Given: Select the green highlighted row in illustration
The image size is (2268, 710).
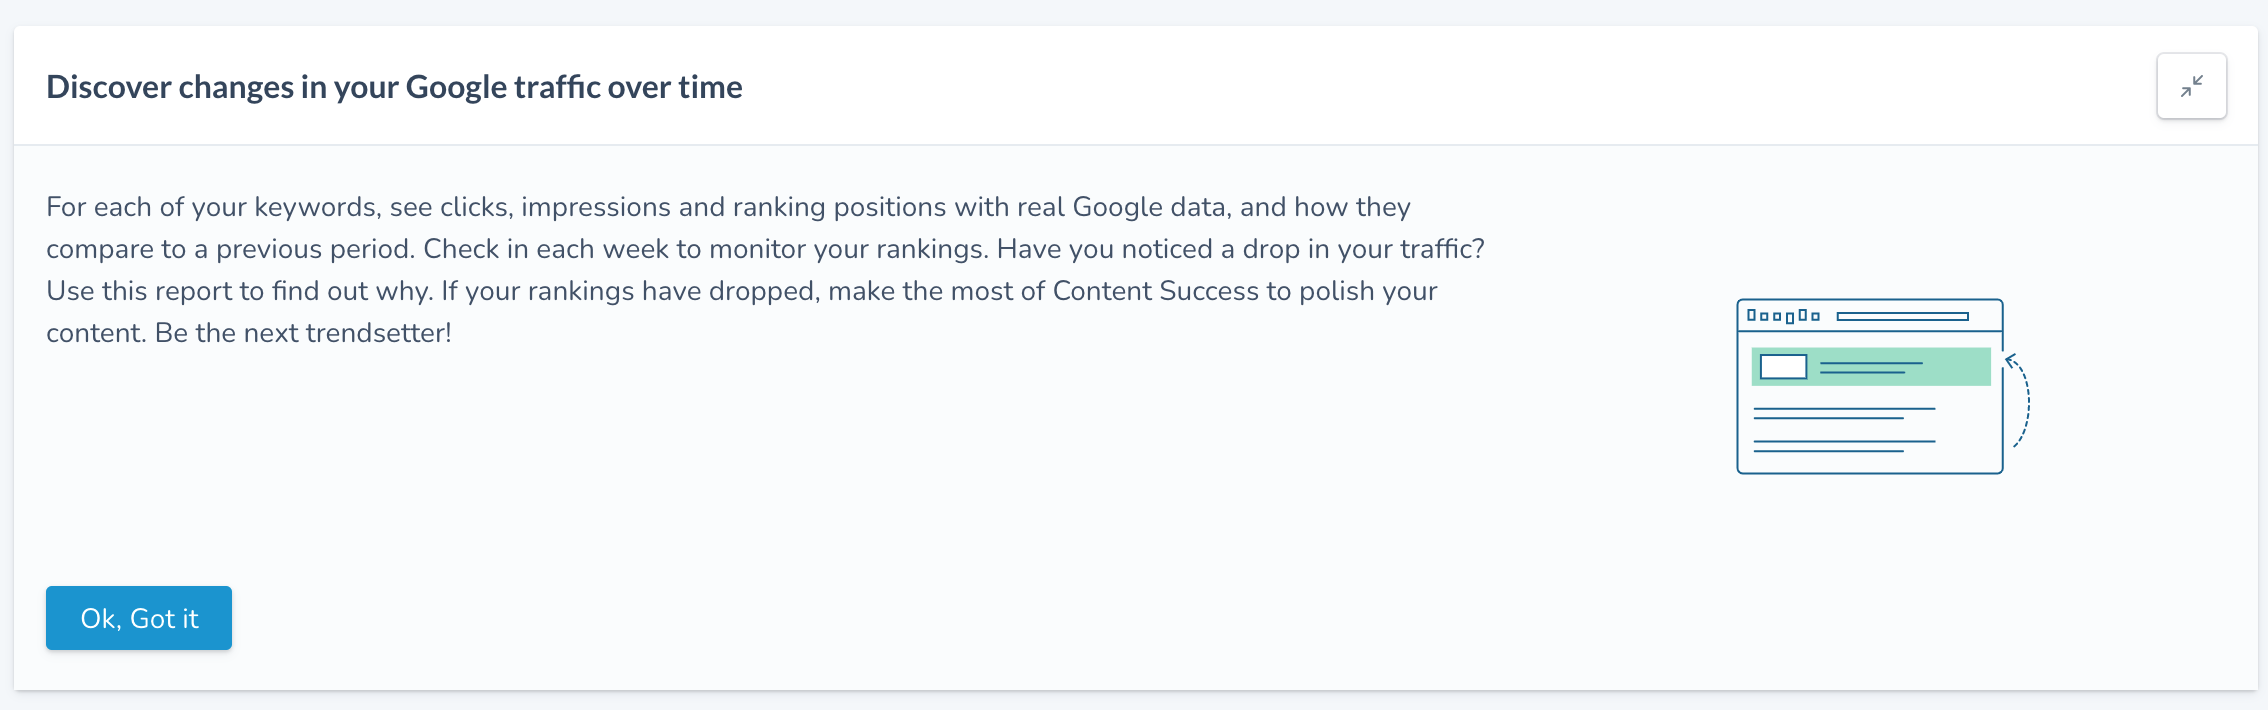Looking at the screenshot, I should point(1871,366).
